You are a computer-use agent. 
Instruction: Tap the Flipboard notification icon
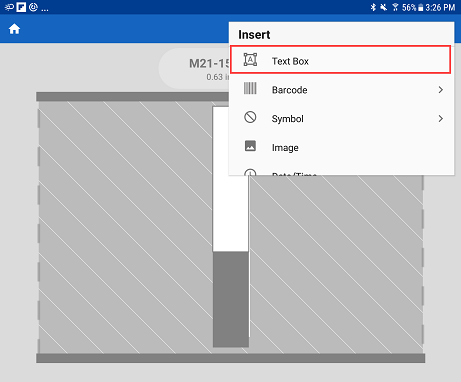(x=21, y=7)
